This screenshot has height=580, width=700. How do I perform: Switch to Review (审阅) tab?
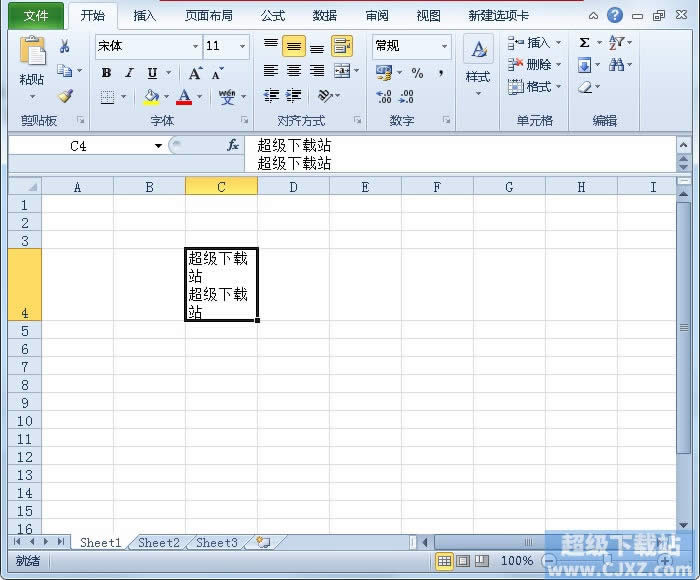point(377,16)
